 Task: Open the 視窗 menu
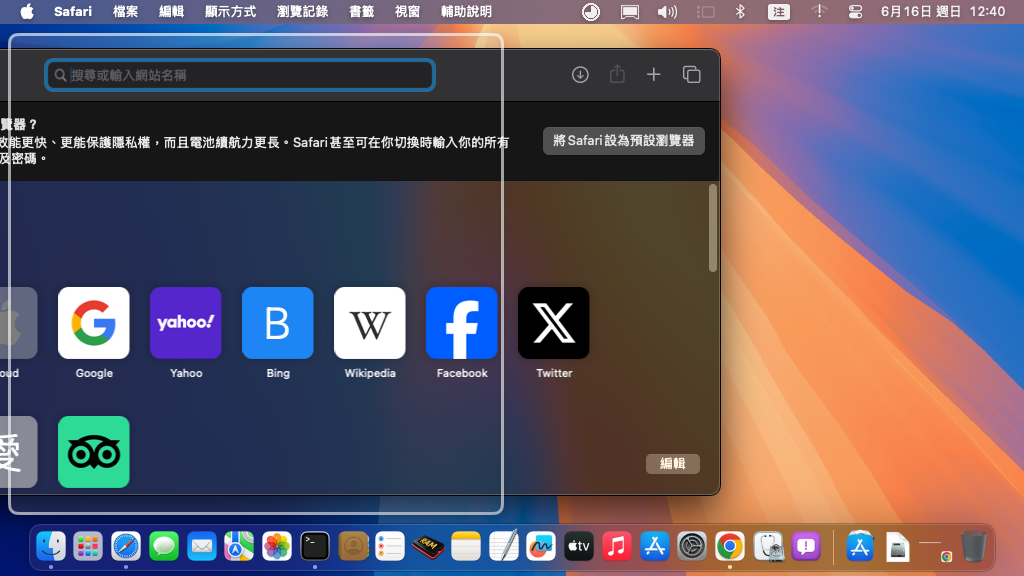point(407,12)
